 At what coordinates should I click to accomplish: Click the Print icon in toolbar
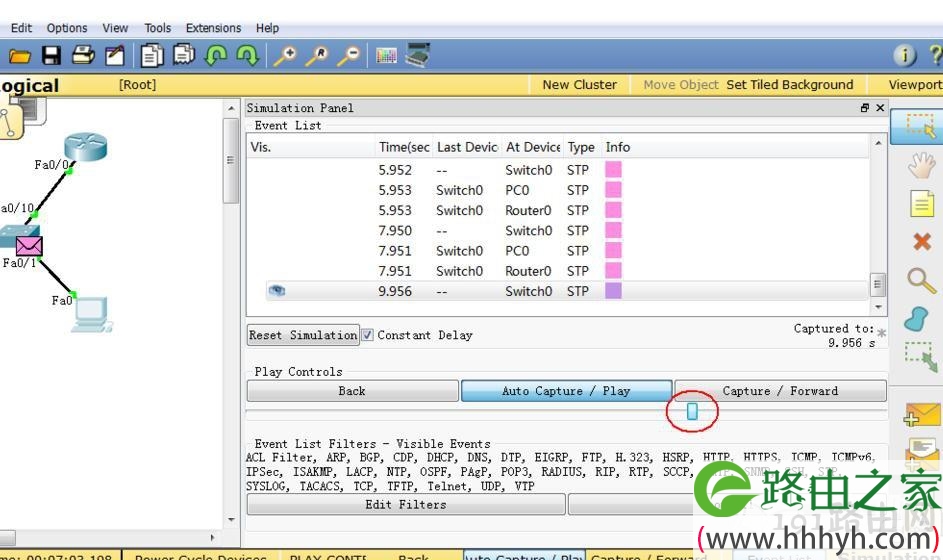click(83, 55)
